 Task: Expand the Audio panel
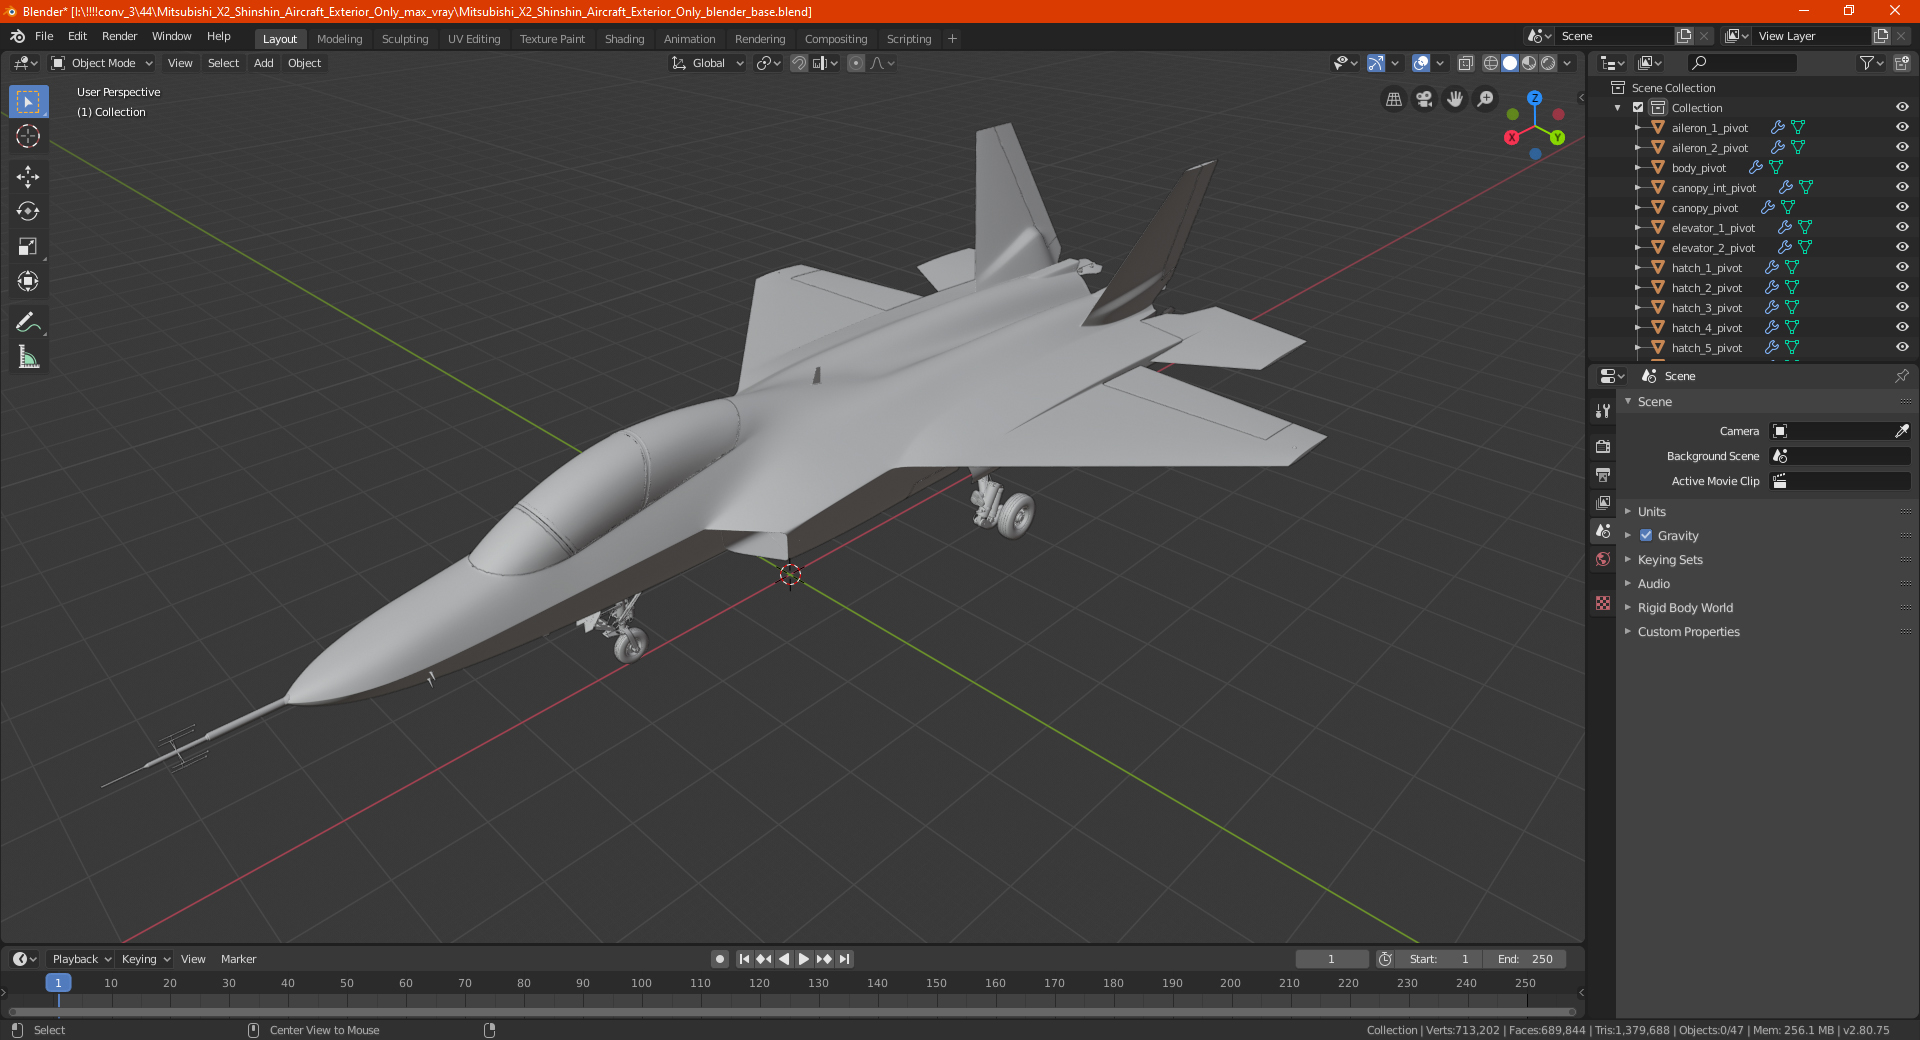(x=1653, y=583)
